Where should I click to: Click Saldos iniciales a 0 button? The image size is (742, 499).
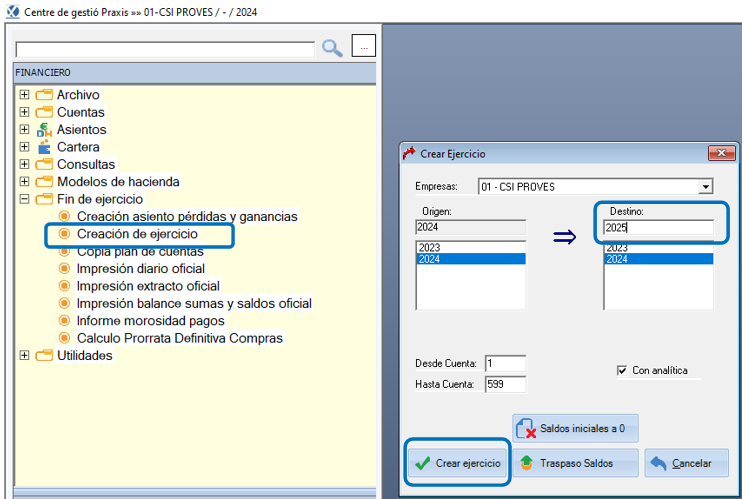pyautogui.click(x=575, y=428)
